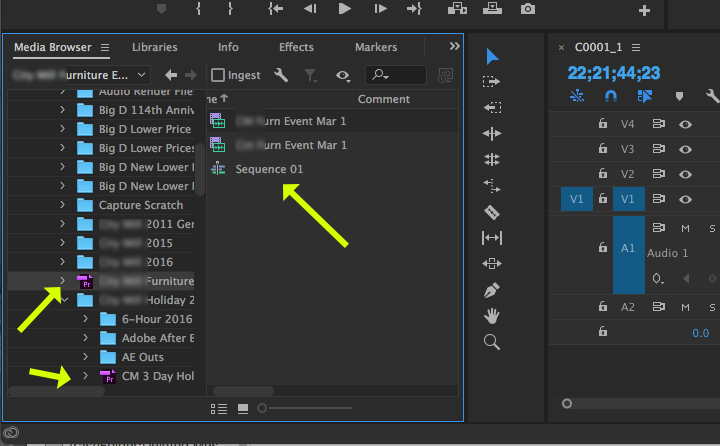This screenshot has width=720, height=446.
Task: Collapse the Holiday folder
Action: point(64,300)
